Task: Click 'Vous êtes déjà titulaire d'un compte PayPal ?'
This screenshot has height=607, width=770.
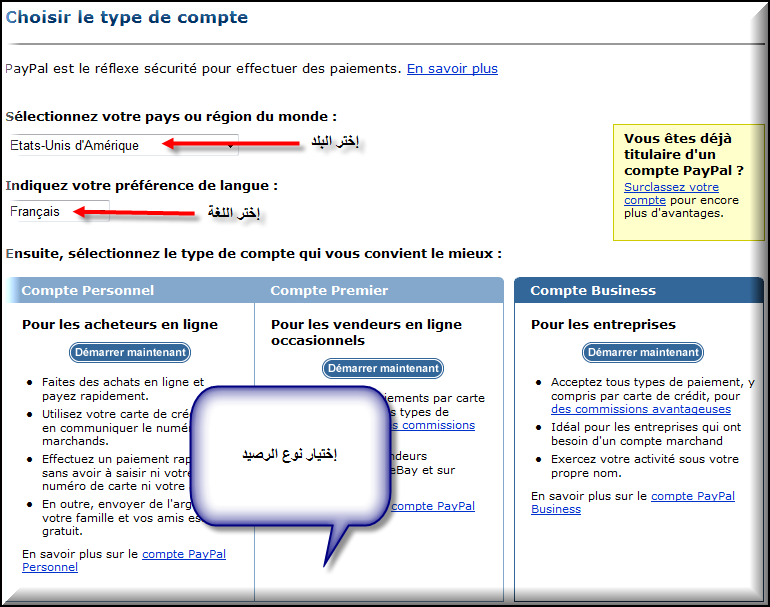Action: (x=684, y=154)
